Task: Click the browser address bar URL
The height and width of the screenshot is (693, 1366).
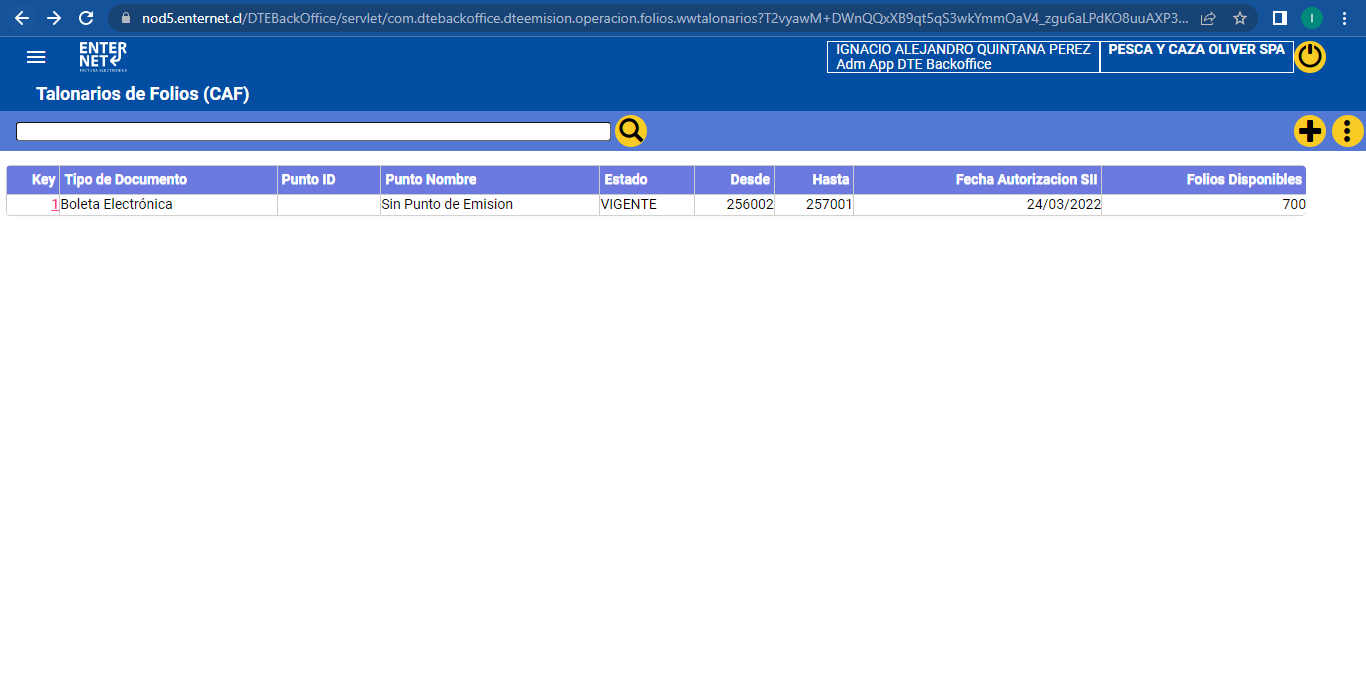Action: [x=660, y=18]
